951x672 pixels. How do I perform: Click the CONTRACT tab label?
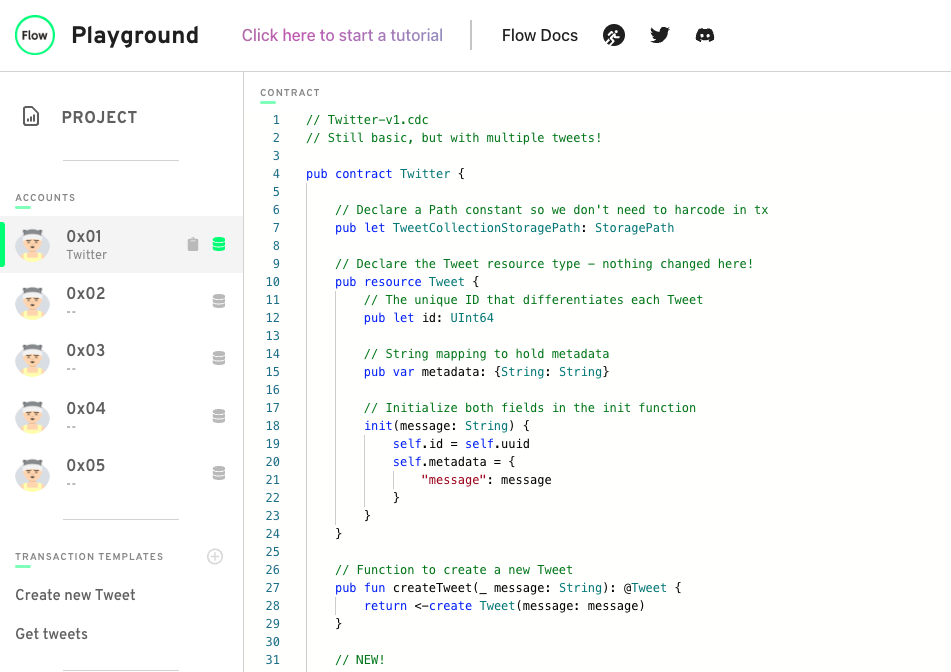coord(290,93)
